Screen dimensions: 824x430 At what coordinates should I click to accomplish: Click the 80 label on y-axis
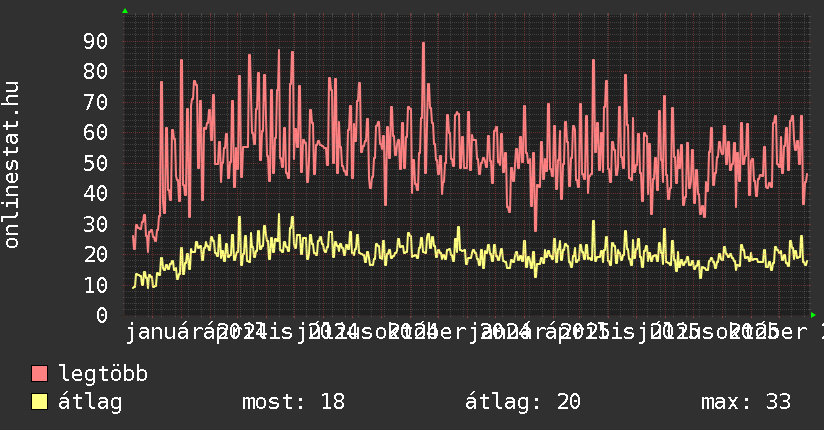[x=95, y=71]
